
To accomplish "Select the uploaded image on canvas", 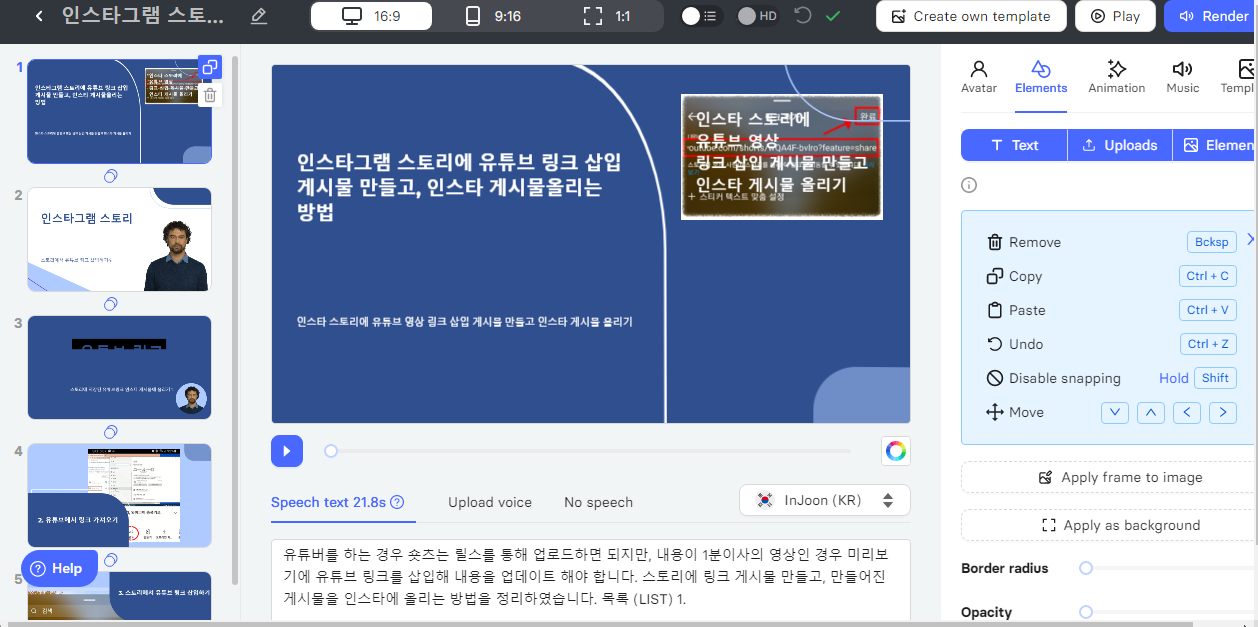I will click(781, 157).
